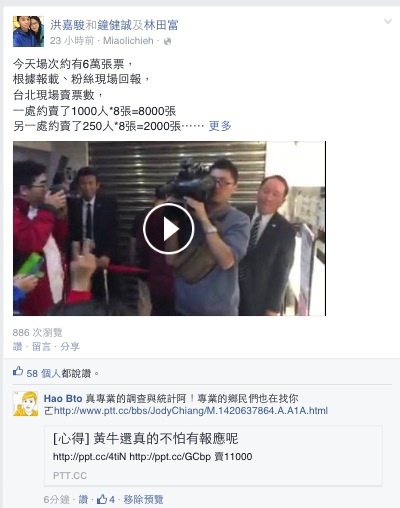Share the post with 分享

click(x=70, y=347)
